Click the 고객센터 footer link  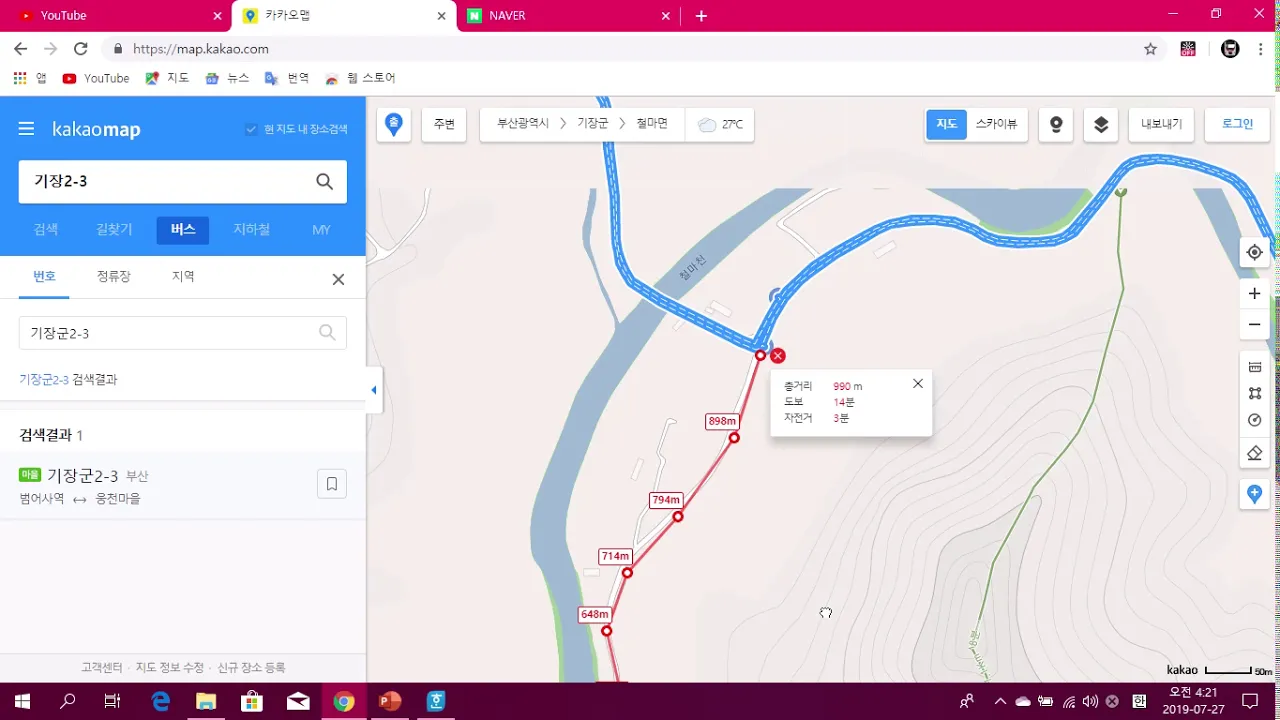102,667
